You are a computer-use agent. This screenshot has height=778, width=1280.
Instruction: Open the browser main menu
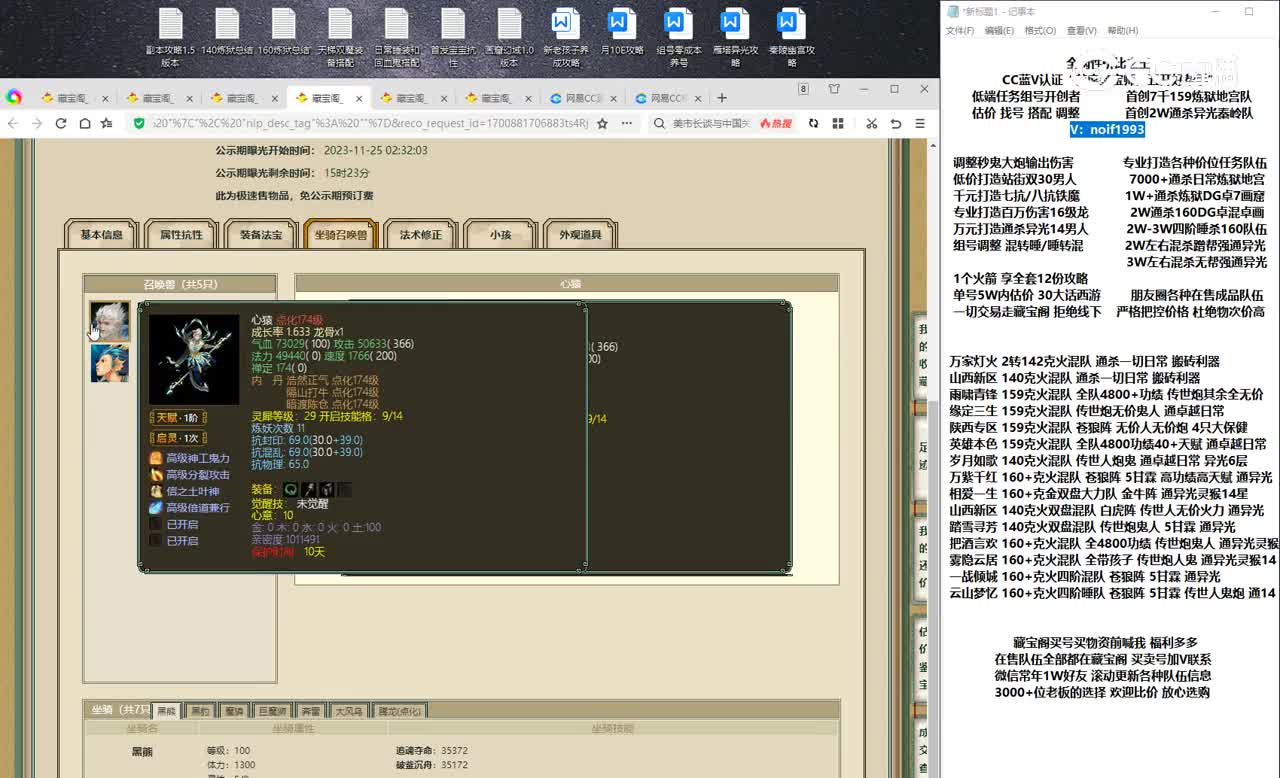pyautogui.click(x=919, y=123)
